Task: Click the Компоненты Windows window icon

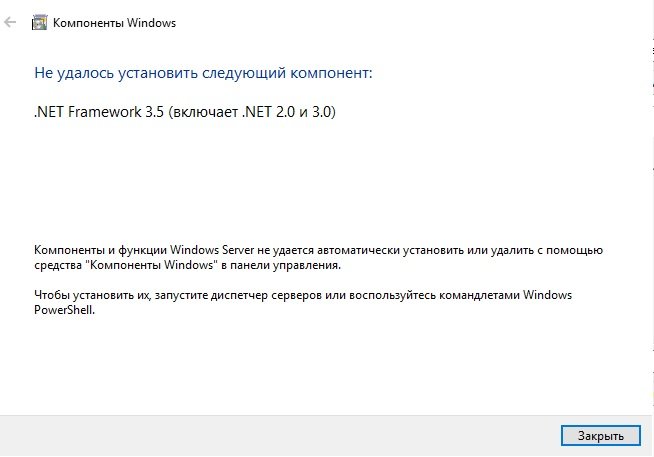Action: [x=37, y=22]
